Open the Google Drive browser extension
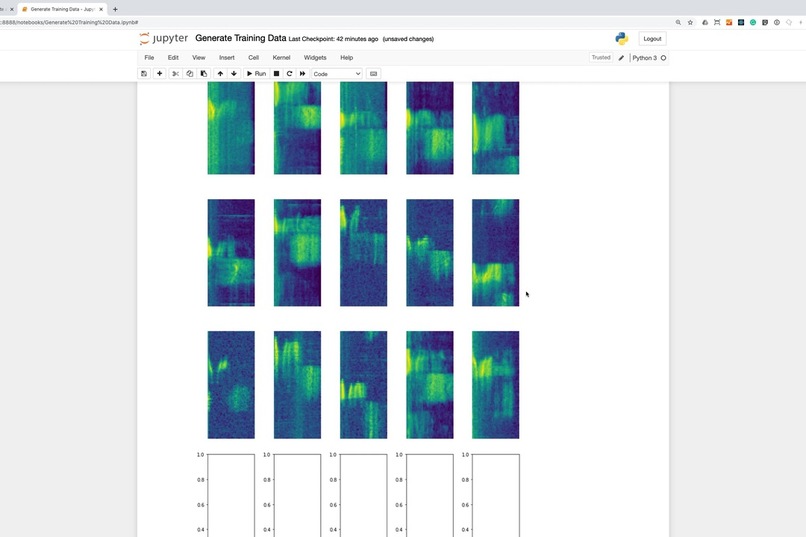Viewport: 806px width, 537px height. pyautogui.click(x=705, y=23)
